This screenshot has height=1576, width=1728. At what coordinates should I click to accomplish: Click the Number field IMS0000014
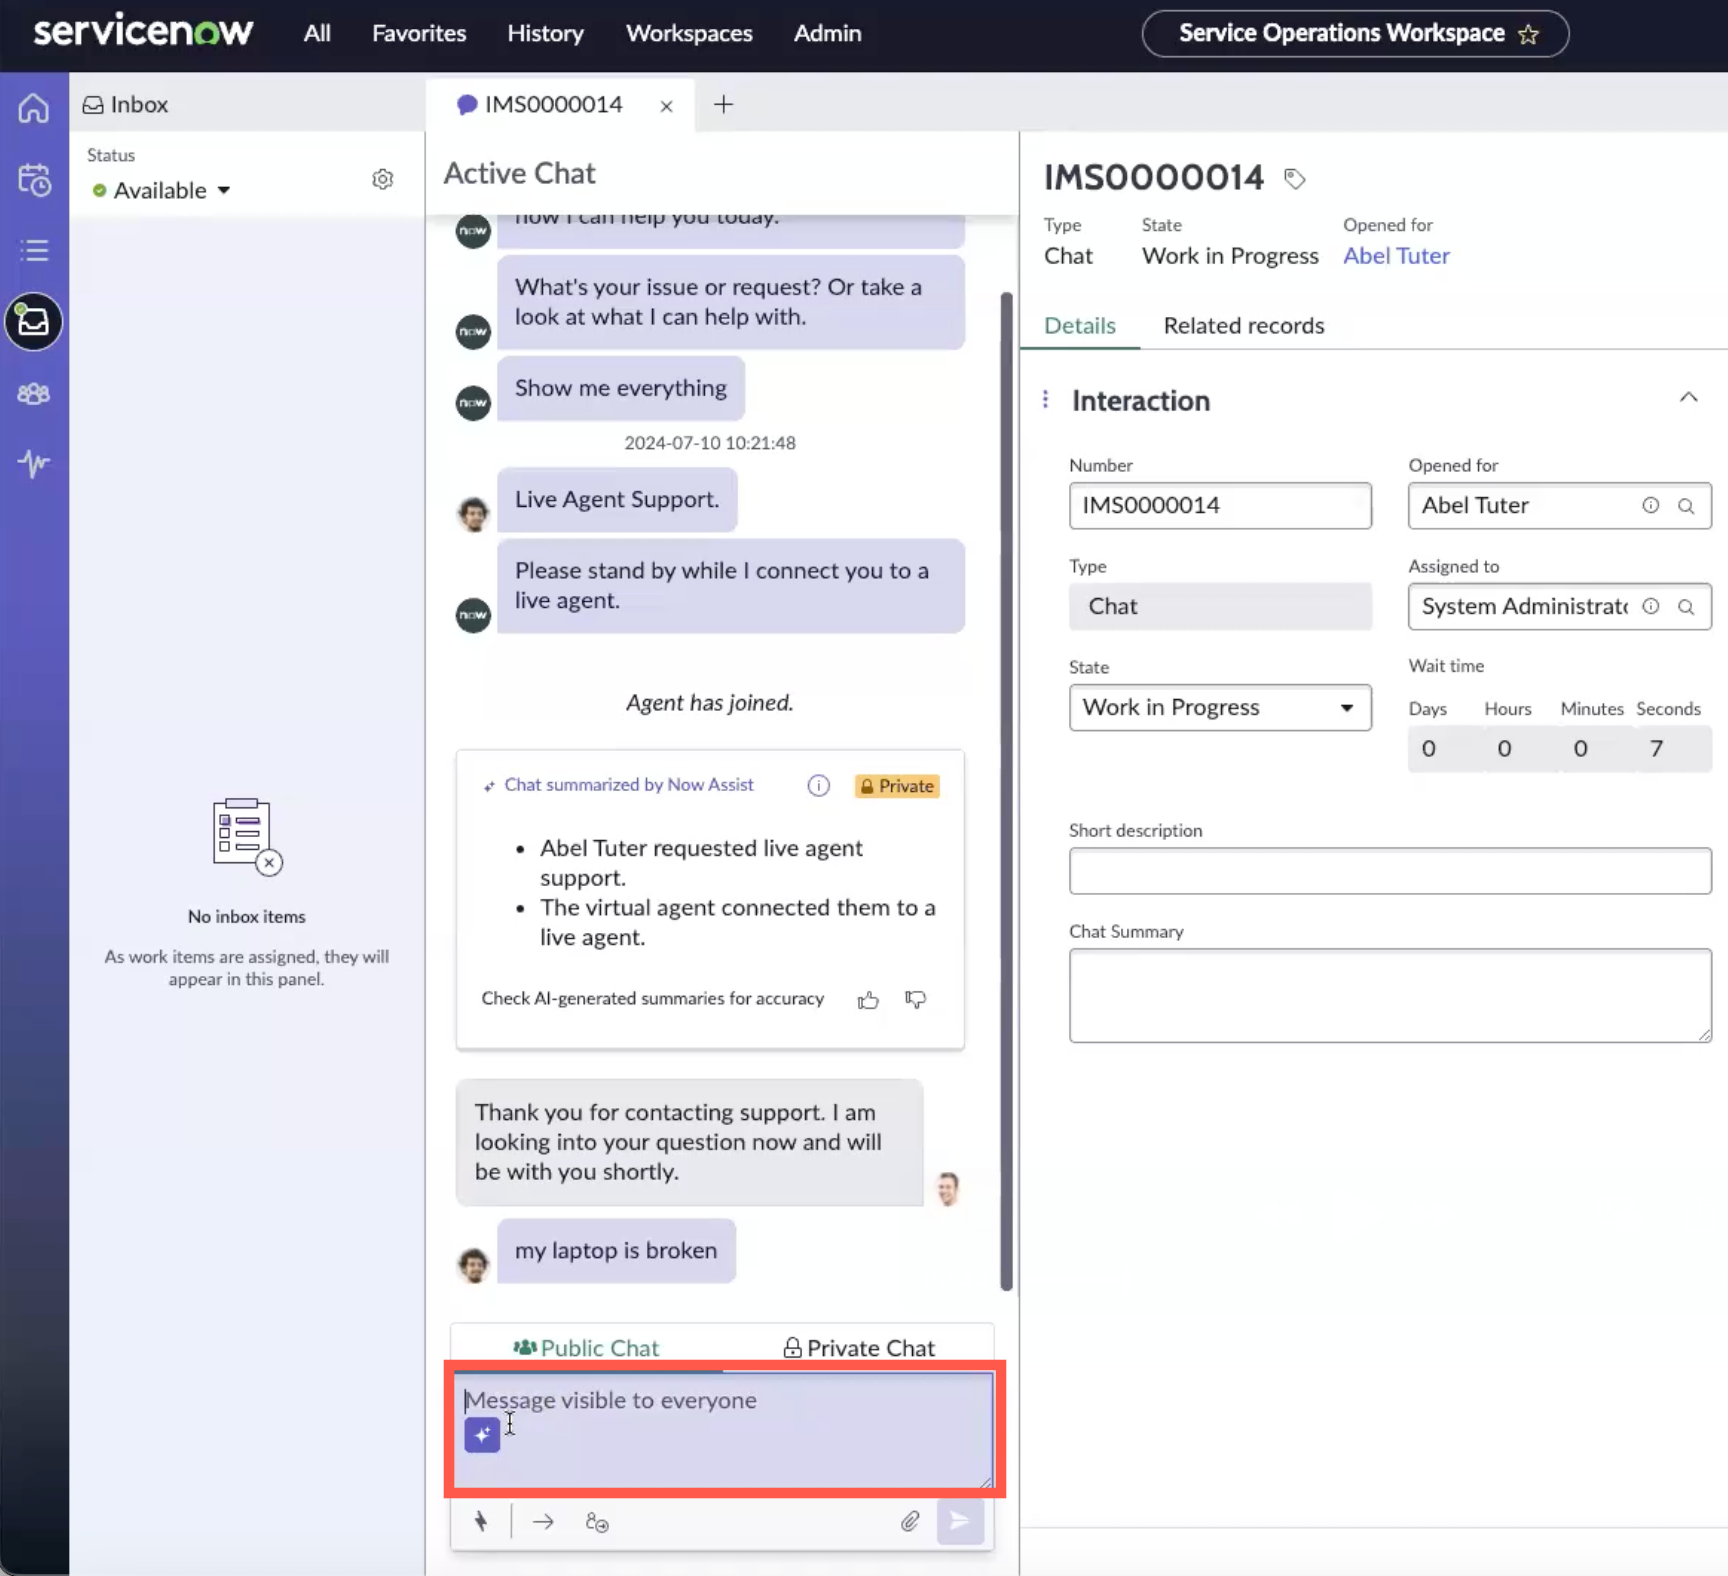click(1220, 506)
